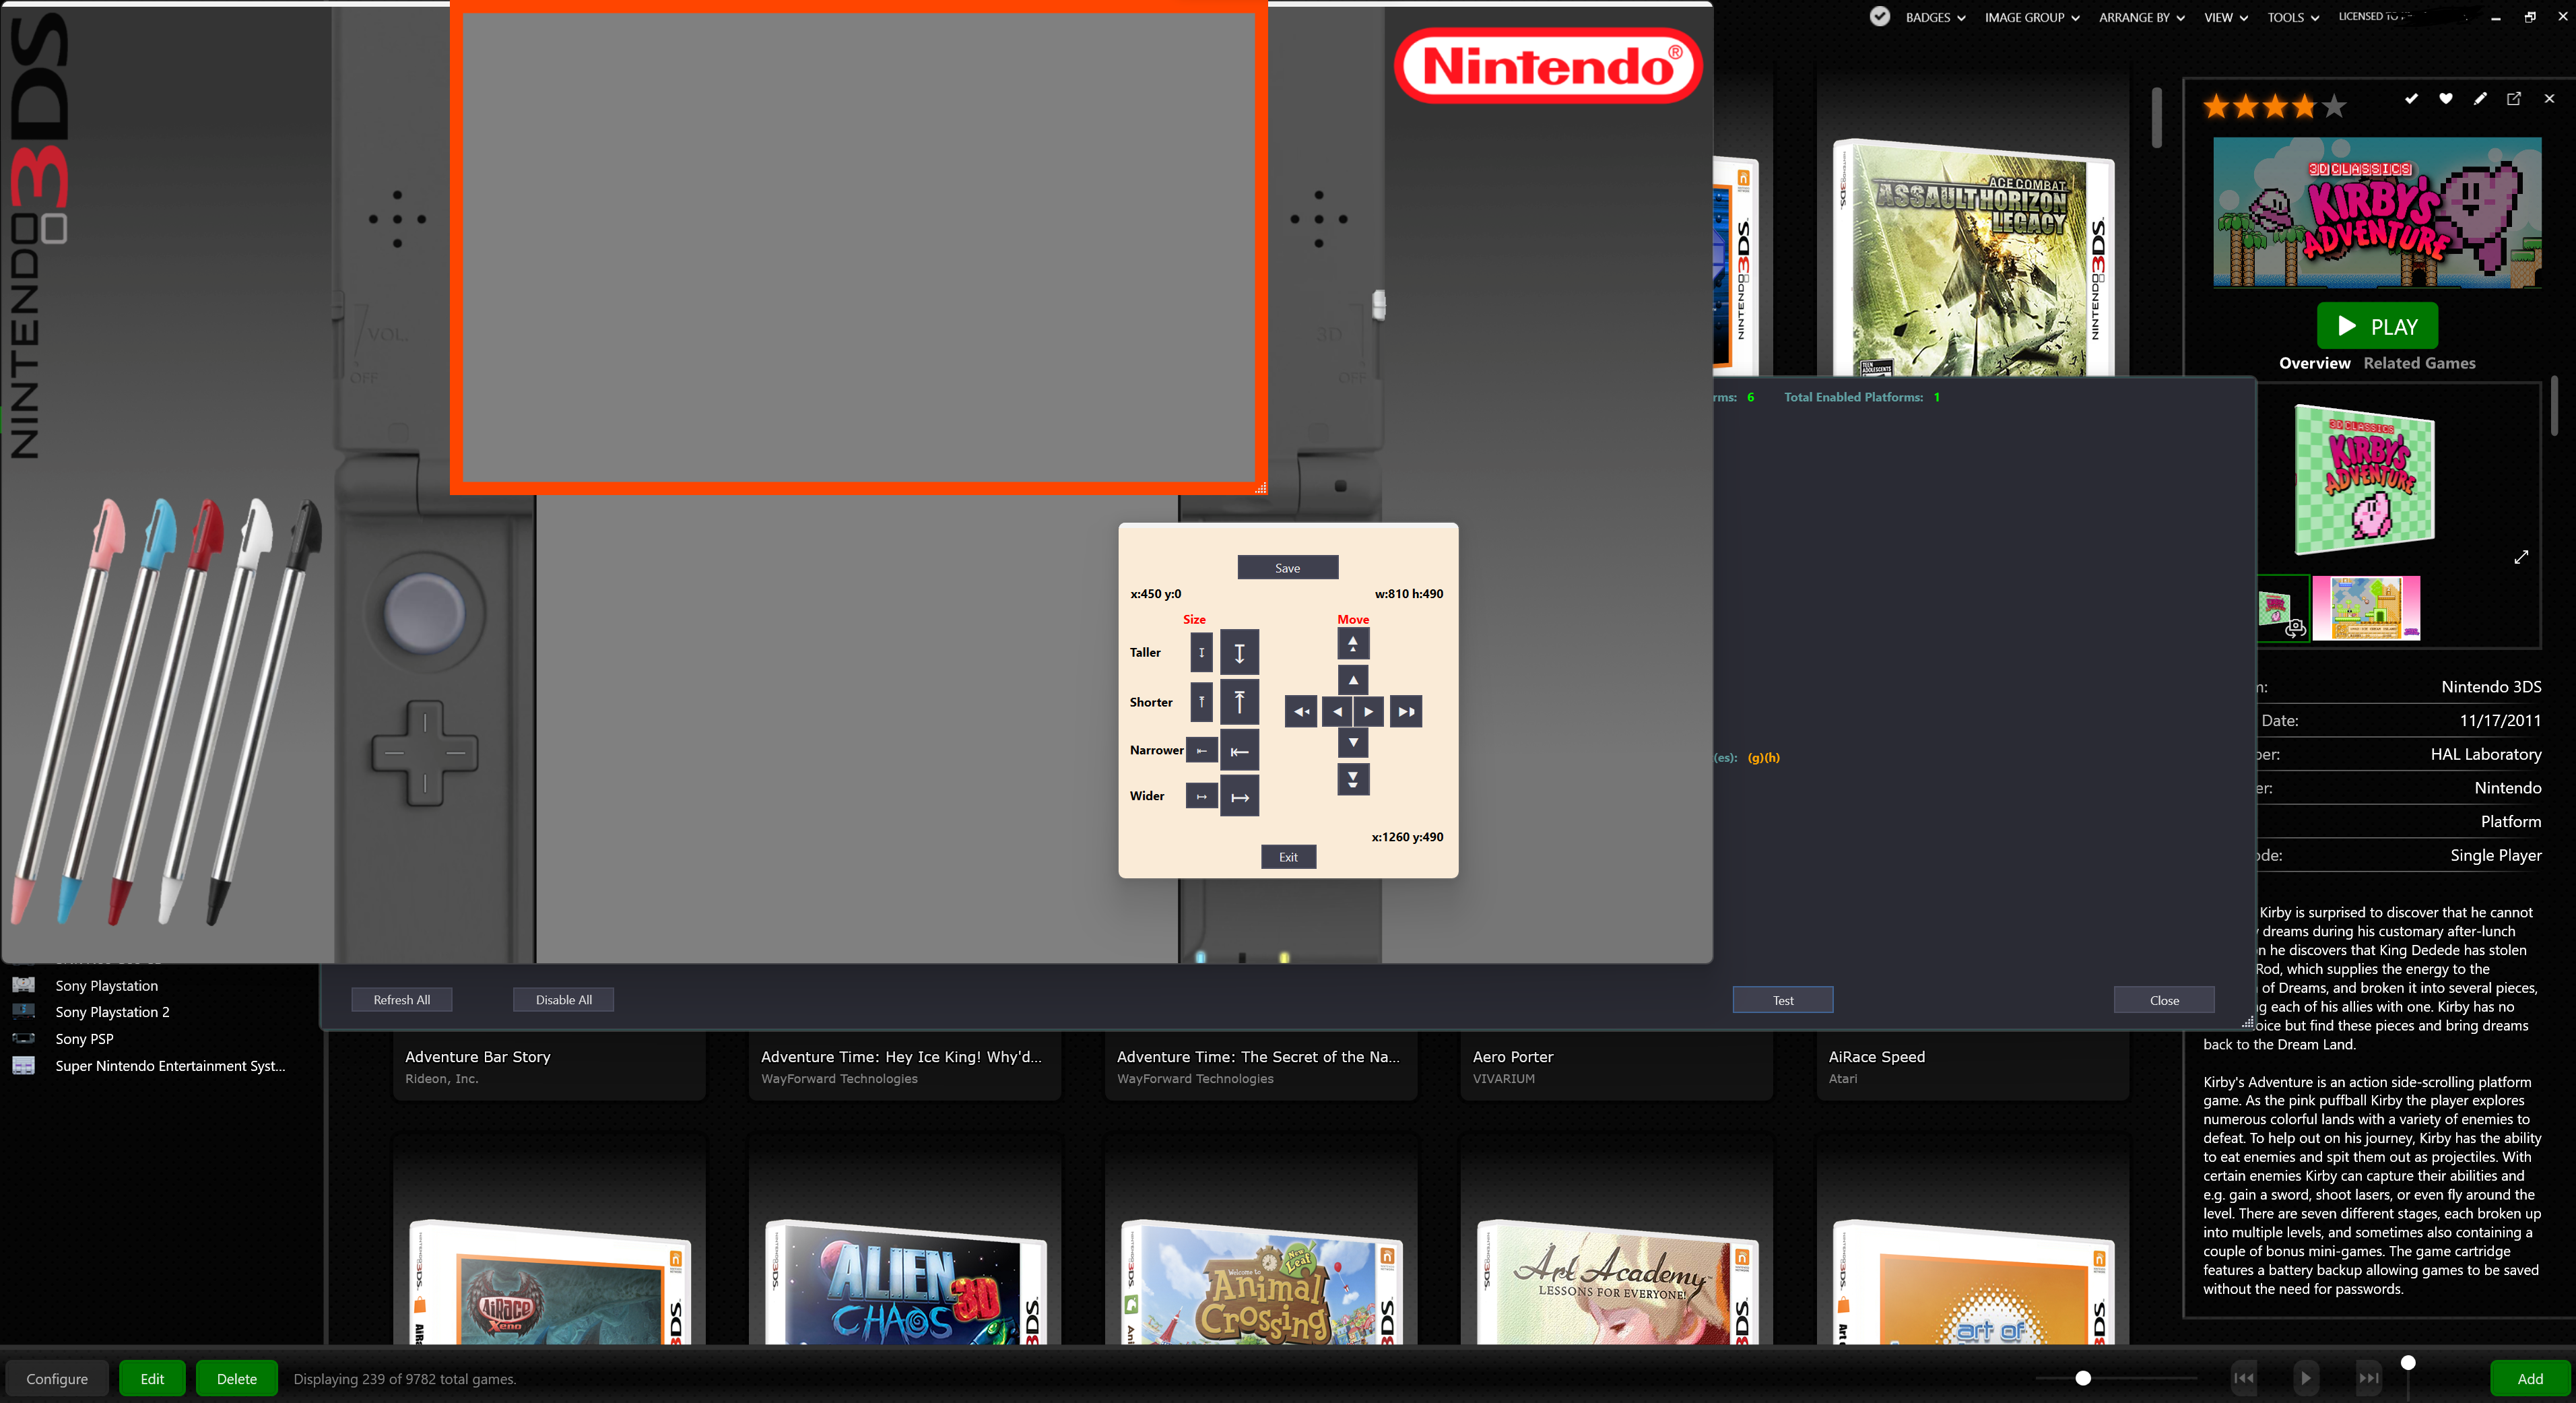2576x1403 pixels.
Task: Move region down by large step
Action: (x=1353, y=779)
